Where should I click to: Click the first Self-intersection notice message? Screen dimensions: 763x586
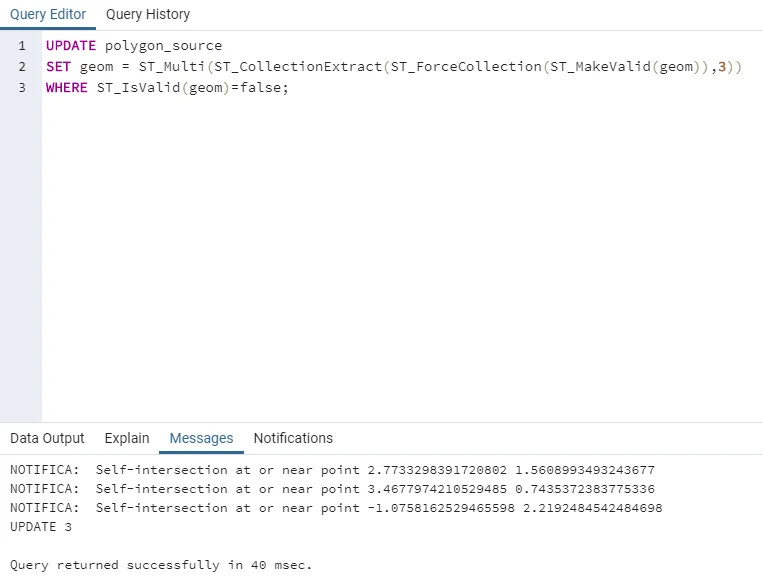click(x=332, y=470)
